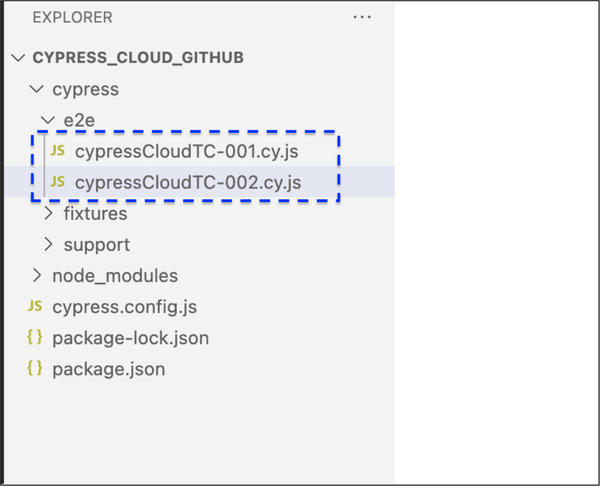Image resolution: width=600 pixels, height=486 pixels.
Task: Expand the fixtures folder chevron
Action: tap(48, 213)
